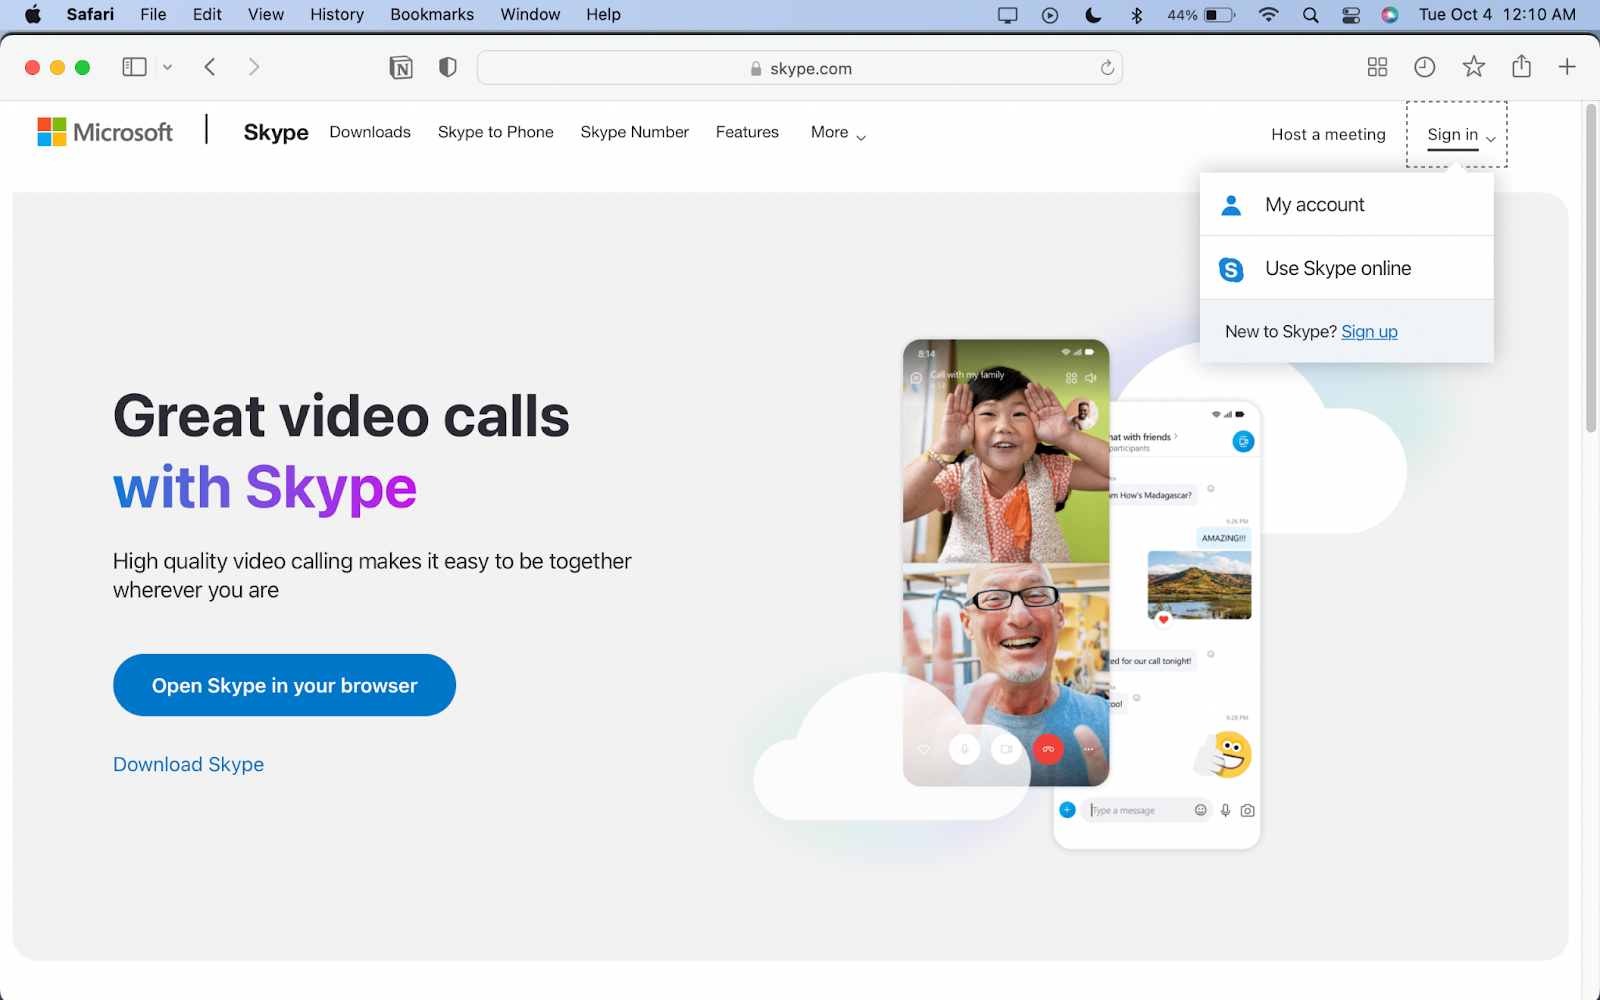The height and width of the screenshot is (1000, 1600).
Task: Open the Features nav link
Action: point(747,132)
